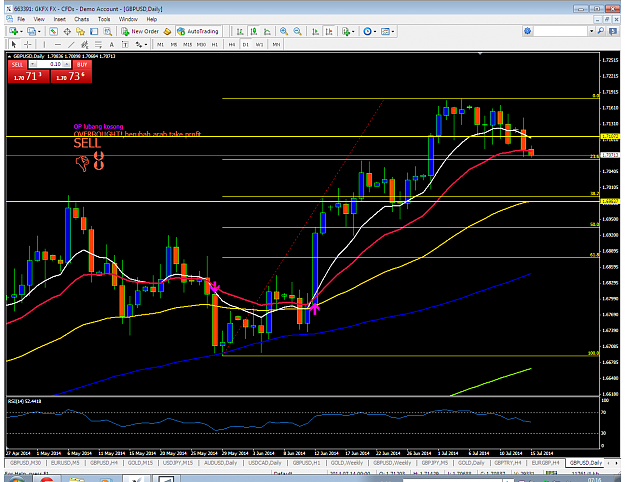
Task: Open the Strategy Tester icon
Action: pyautogui.click(x=108, y=31)
